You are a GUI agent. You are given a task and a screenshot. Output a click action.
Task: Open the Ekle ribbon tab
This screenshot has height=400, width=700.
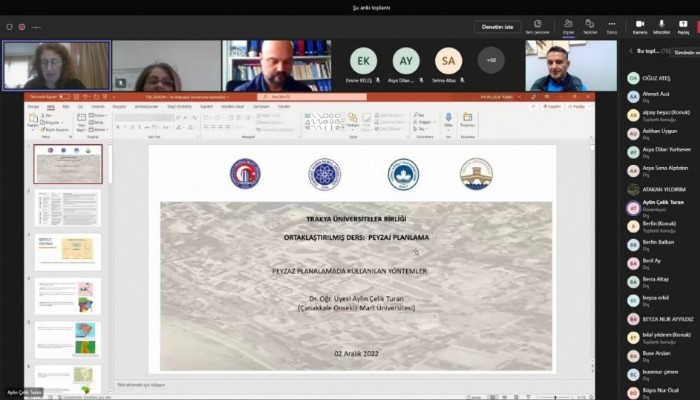click(x=66, y=107)
